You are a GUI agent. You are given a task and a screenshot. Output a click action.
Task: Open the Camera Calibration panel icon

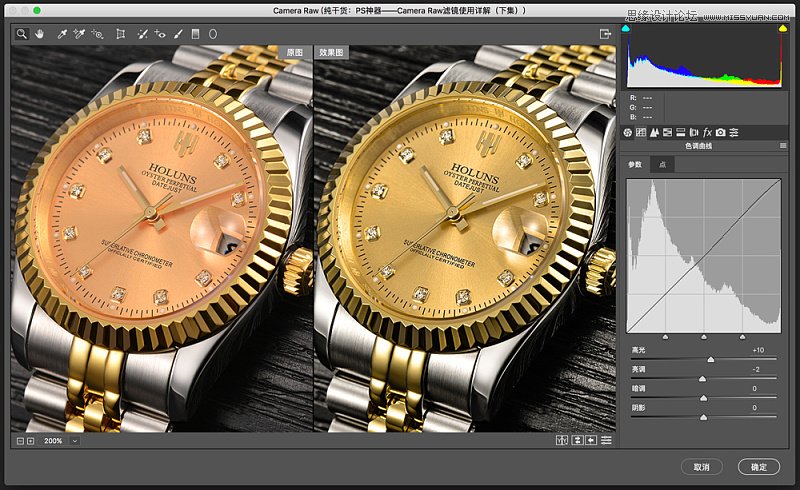click(x=720, y=132)
